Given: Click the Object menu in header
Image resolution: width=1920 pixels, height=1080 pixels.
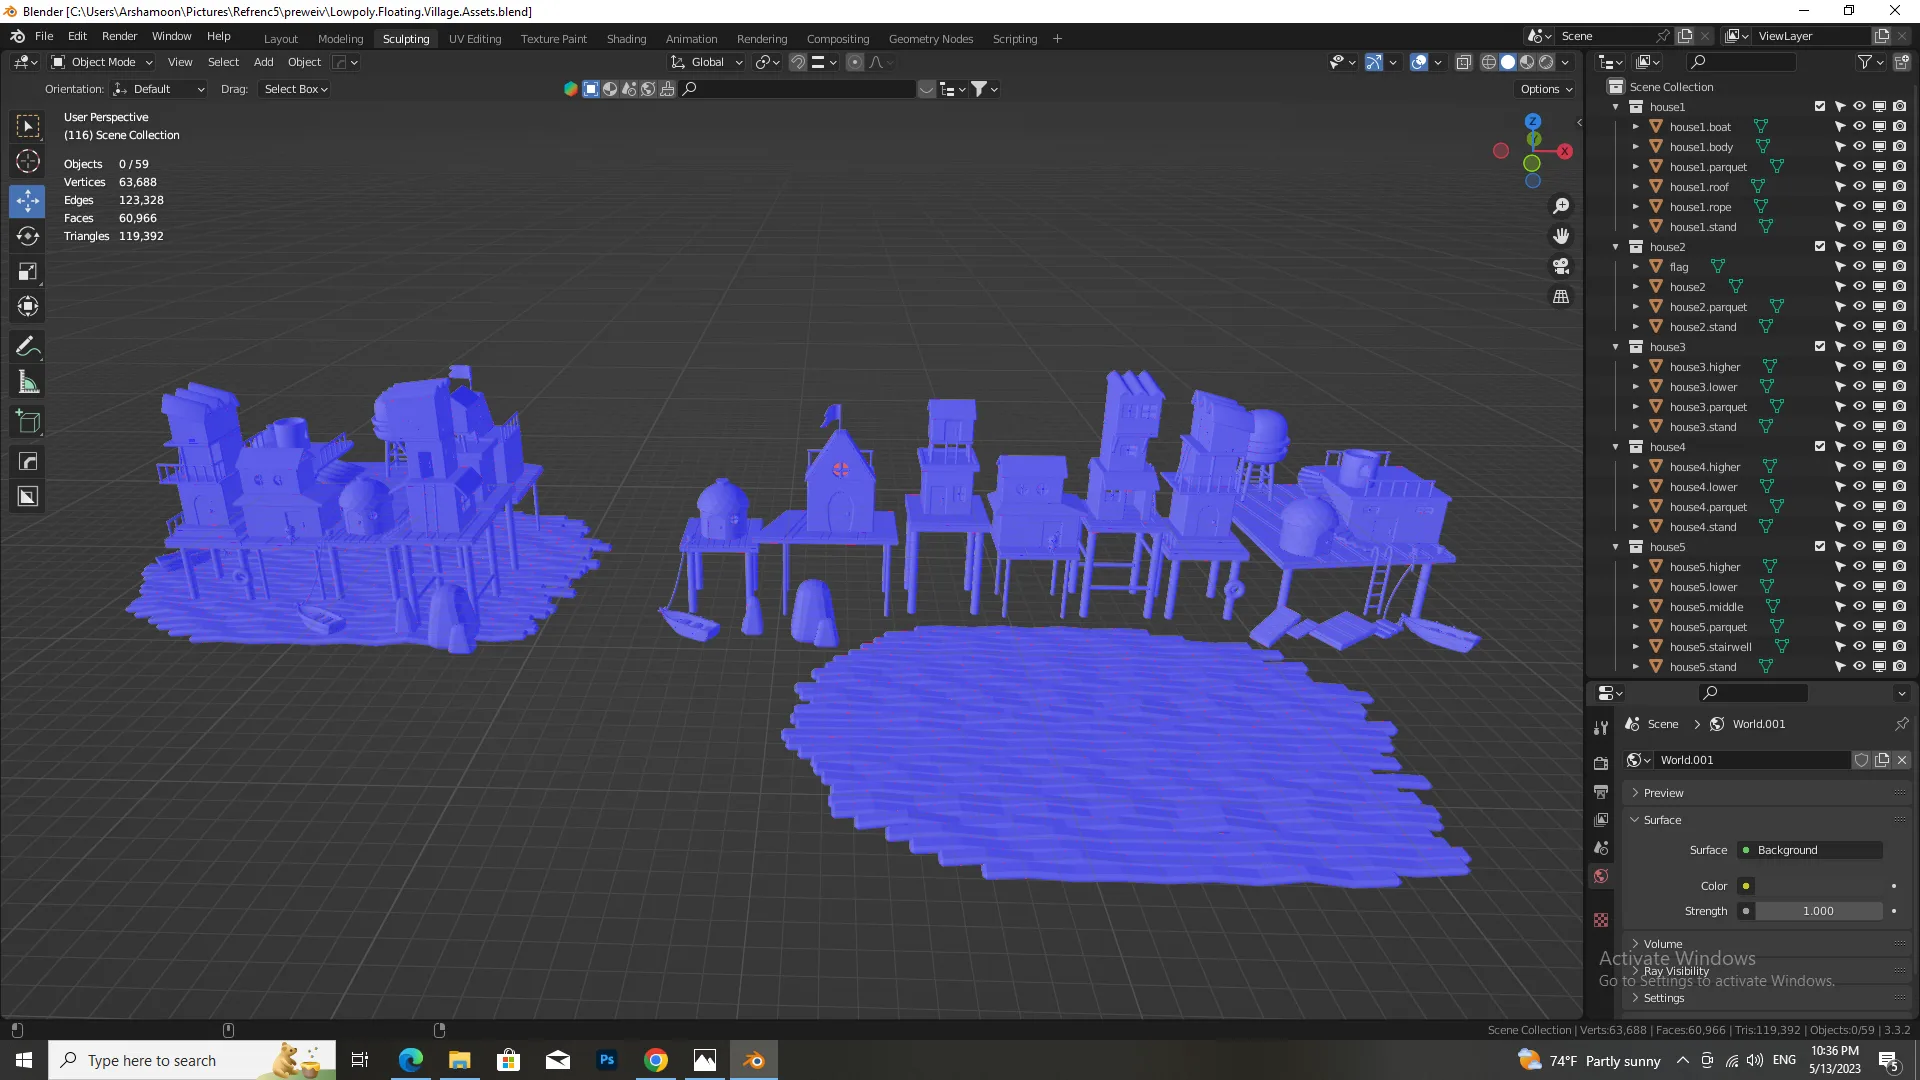Looking at the screenshot, I should click(305, 62).
